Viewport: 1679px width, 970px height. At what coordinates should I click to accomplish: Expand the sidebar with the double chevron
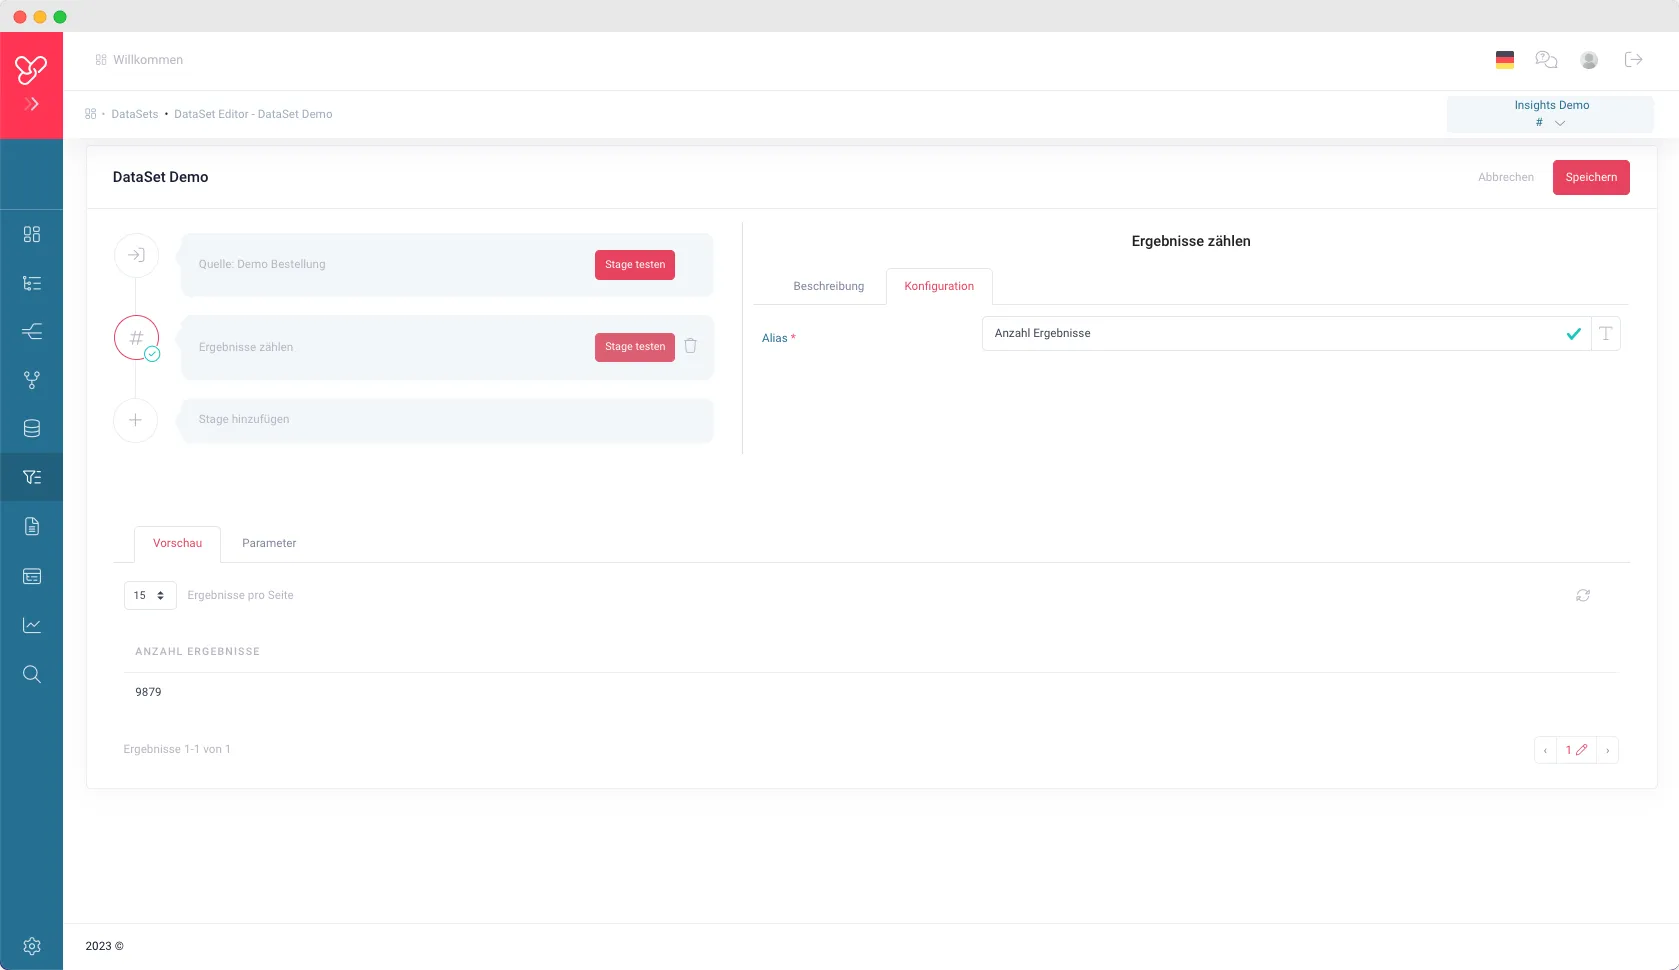point(32,104)
